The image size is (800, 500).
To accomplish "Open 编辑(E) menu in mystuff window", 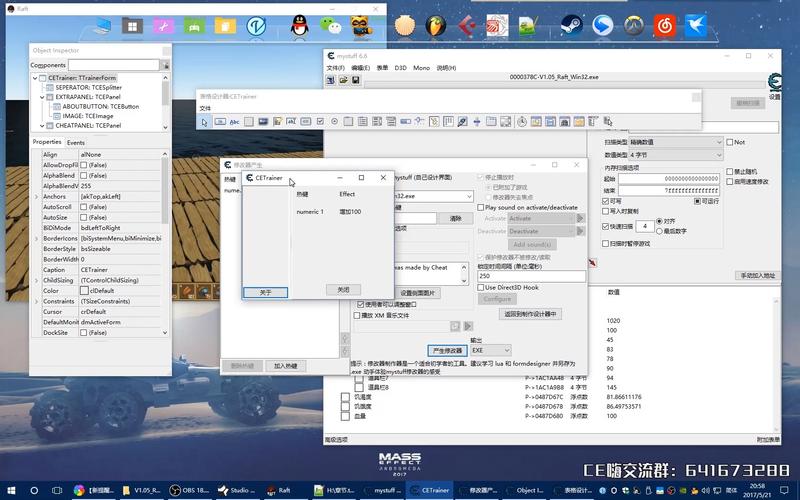I will [361, 68].
